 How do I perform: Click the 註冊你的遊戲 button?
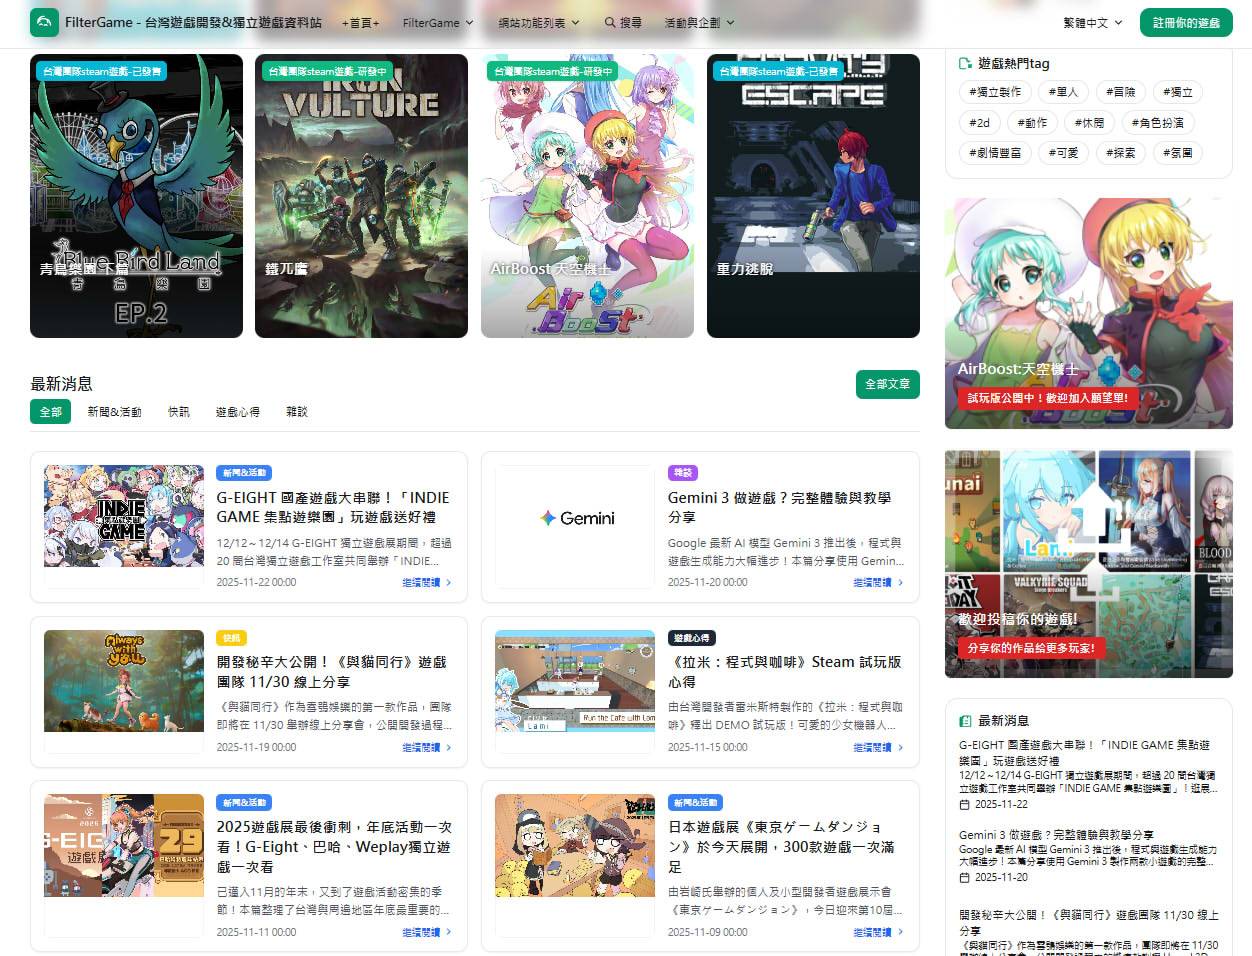coord(1186,22)
